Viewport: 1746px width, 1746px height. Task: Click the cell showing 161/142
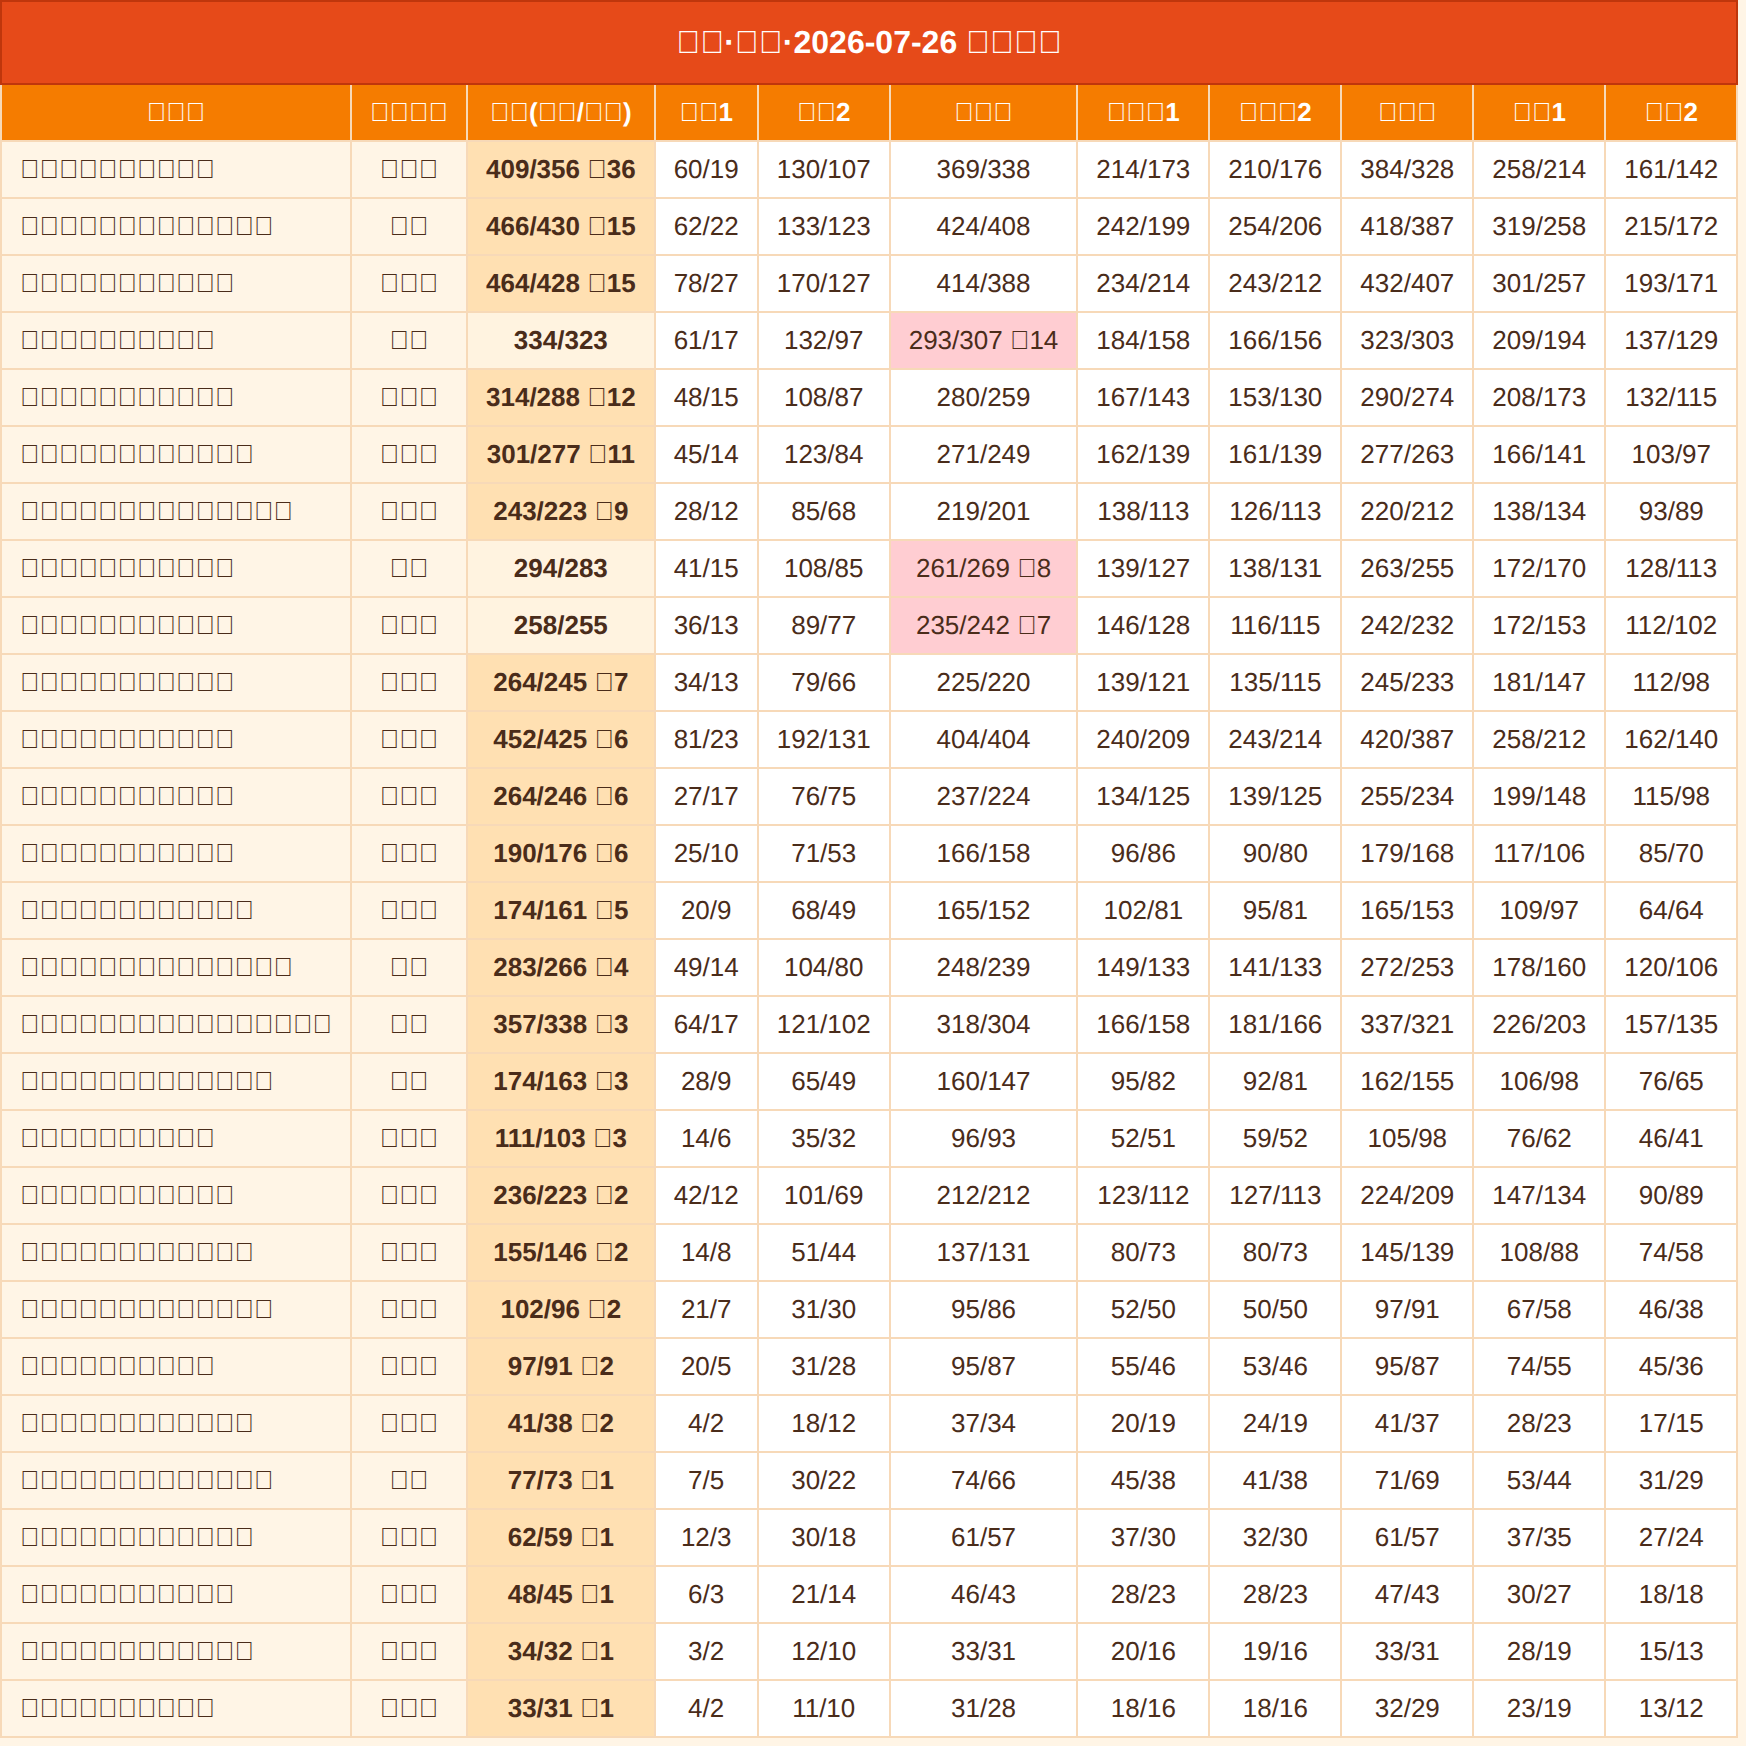1671,169
